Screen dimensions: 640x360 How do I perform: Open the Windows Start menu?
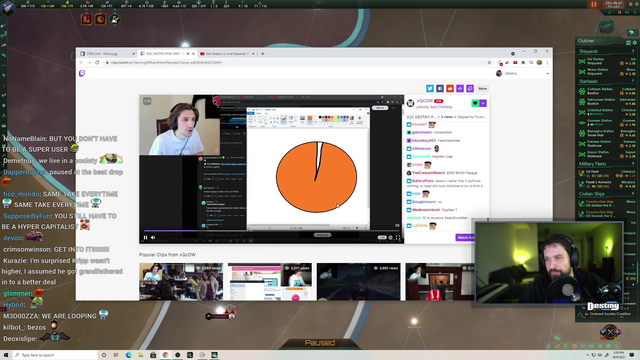[x=6, y=355]
